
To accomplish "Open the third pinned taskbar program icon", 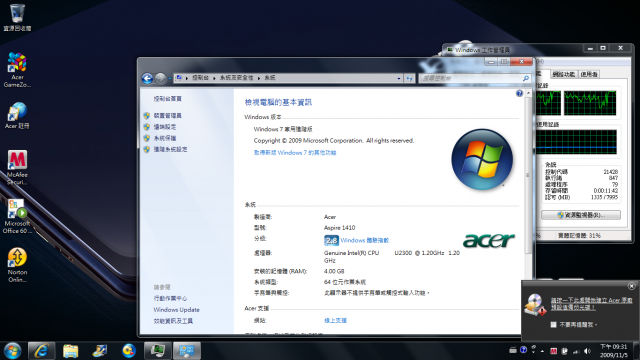I will point(100,351).
